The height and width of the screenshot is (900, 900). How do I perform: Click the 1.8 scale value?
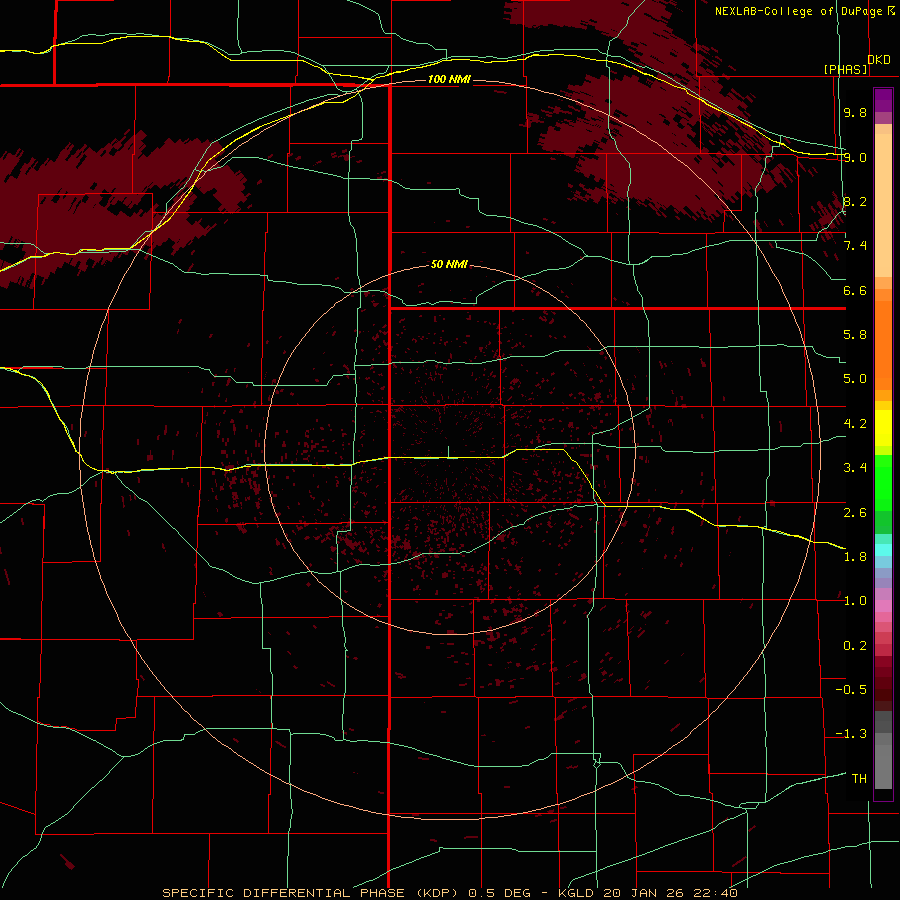point(855,557)
